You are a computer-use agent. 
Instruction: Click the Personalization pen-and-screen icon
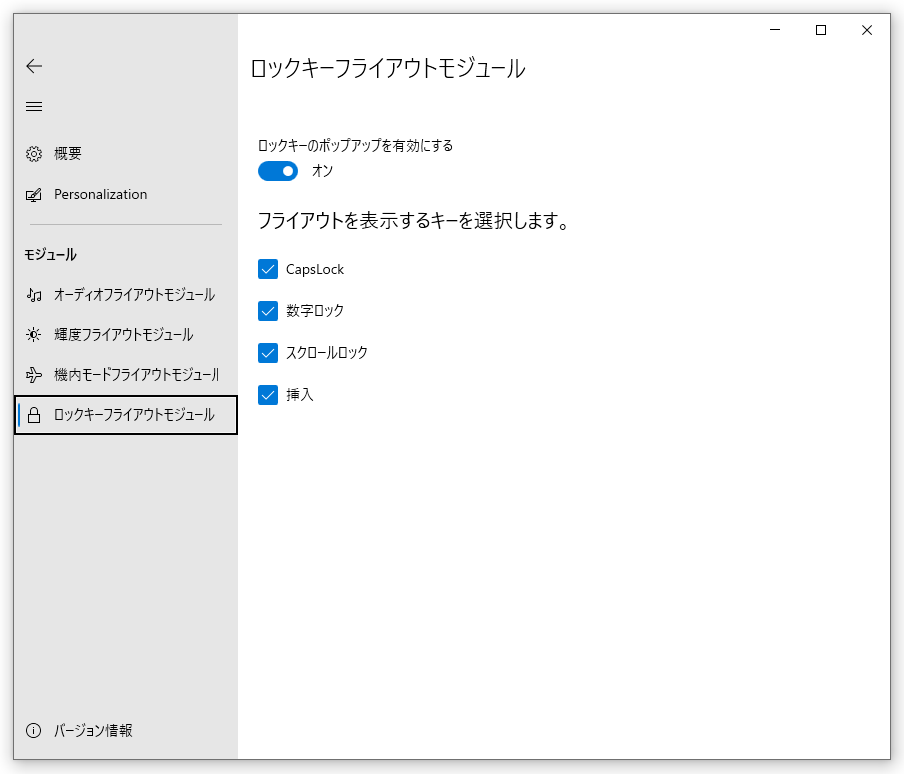pyautogui.click(x=34, y=195)
